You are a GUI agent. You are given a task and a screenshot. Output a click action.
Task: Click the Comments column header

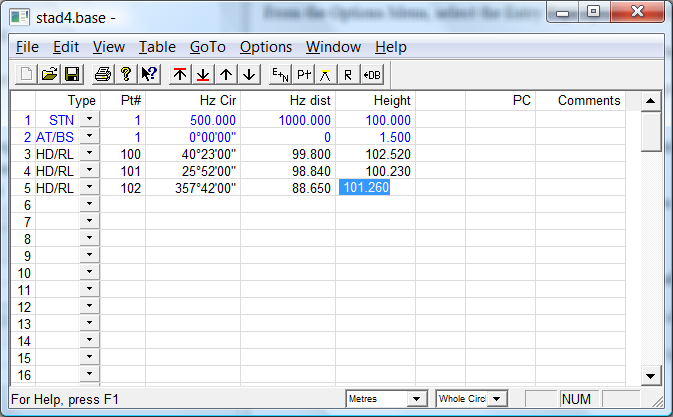(589, 101)
